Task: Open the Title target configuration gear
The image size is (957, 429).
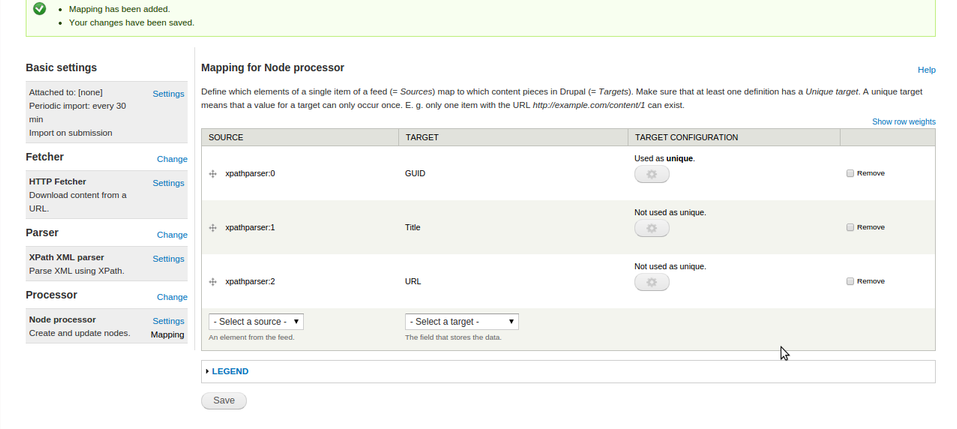Action: click(652, 228)
